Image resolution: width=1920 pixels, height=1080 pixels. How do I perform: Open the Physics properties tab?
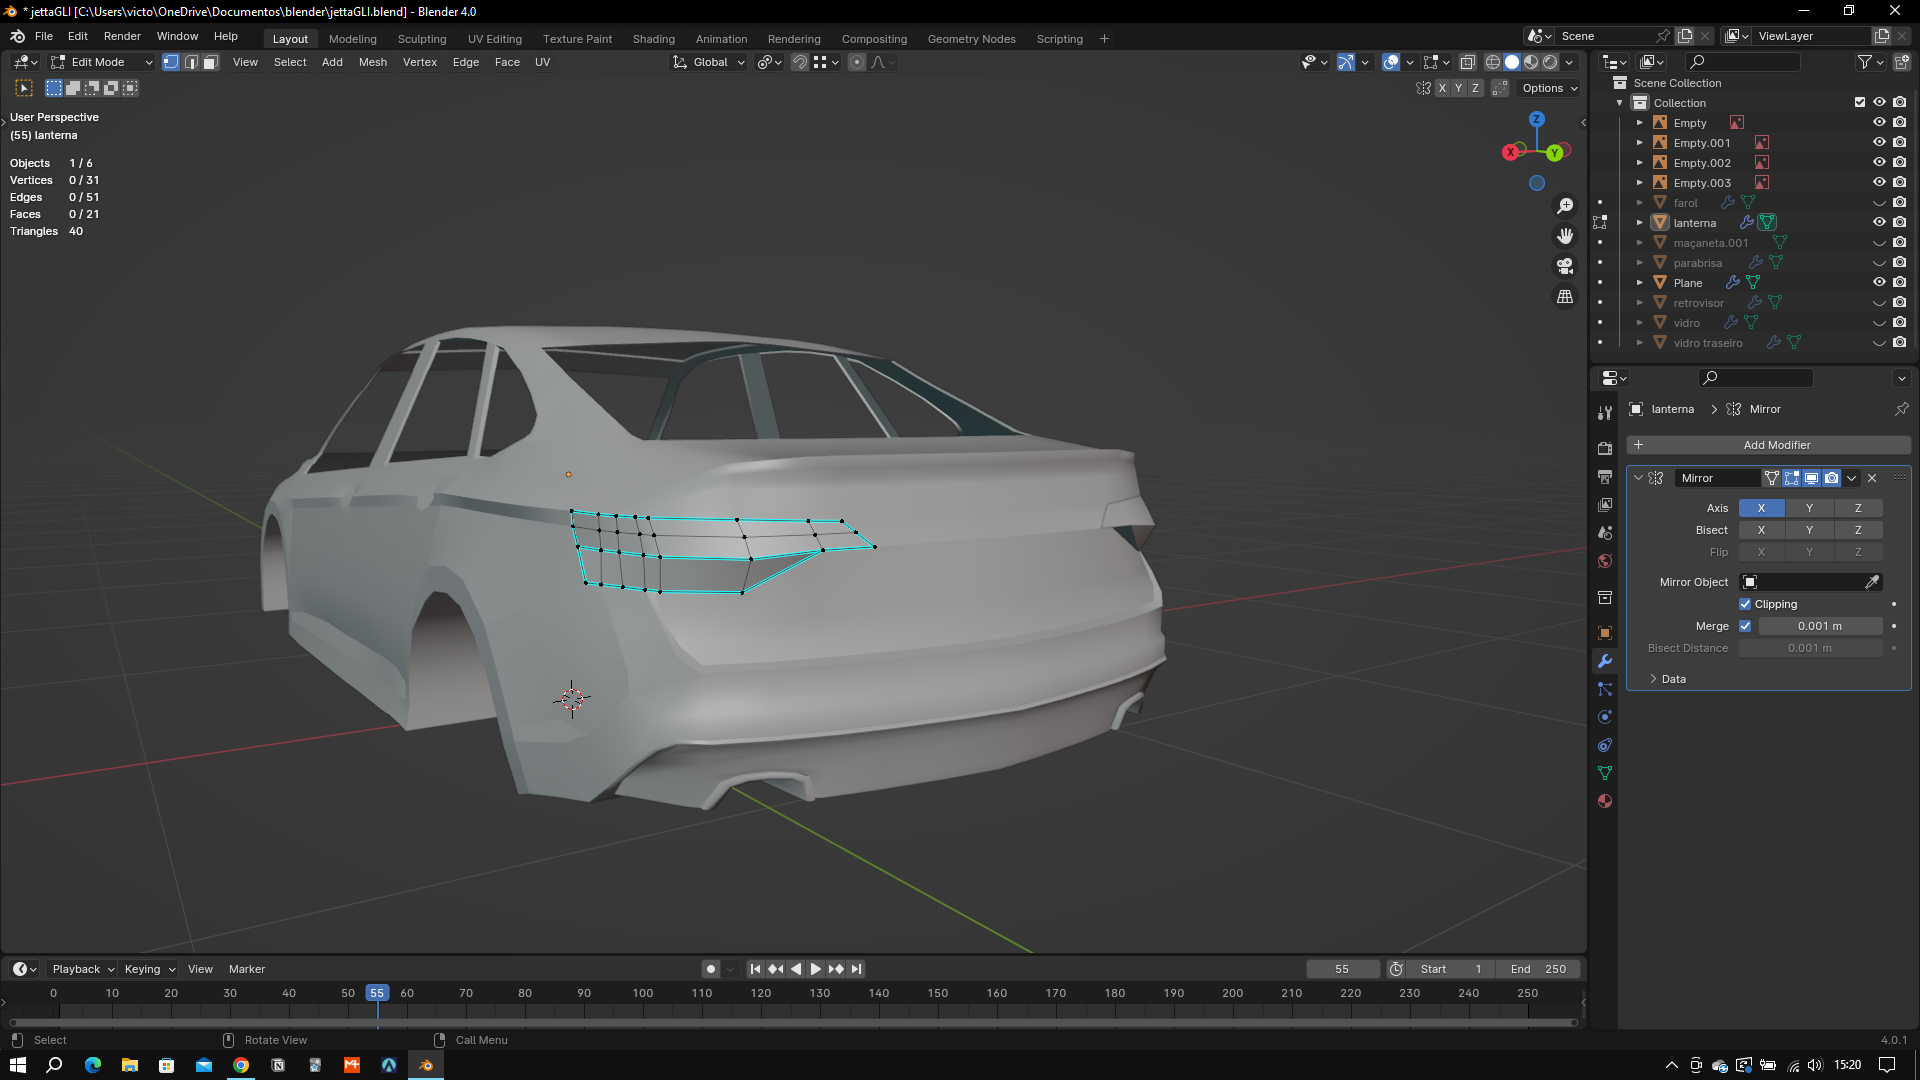point(1605,717)
